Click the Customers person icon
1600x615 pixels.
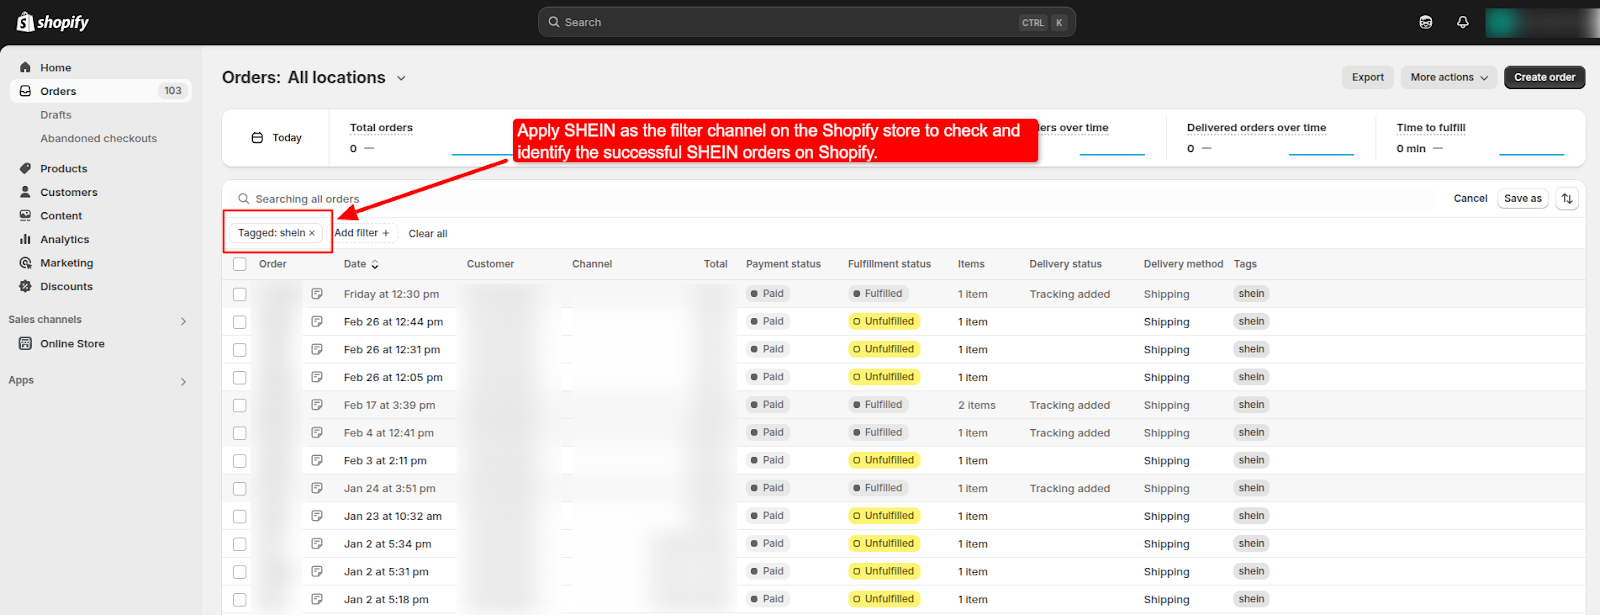click(x=25, y=192)
